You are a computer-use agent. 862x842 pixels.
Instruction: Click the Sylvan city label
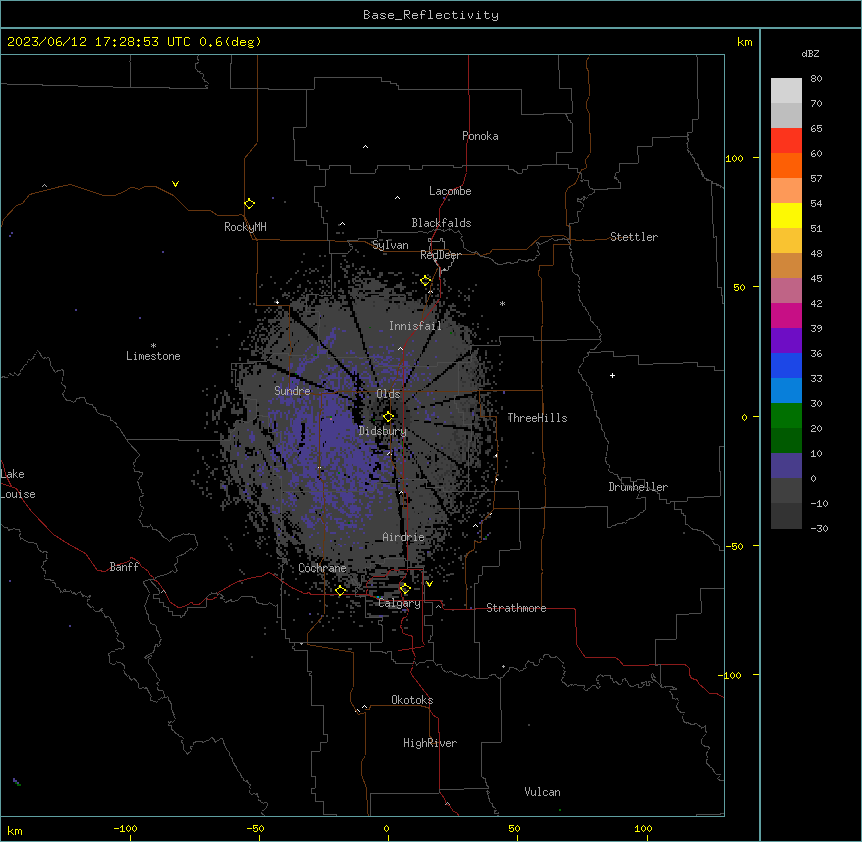(x=390, y=245)
